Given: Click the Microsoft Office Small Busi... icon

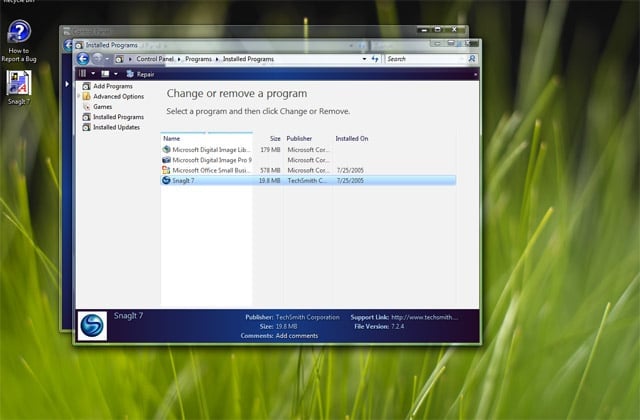Looking at the screenshot, I should pos(166,170).
